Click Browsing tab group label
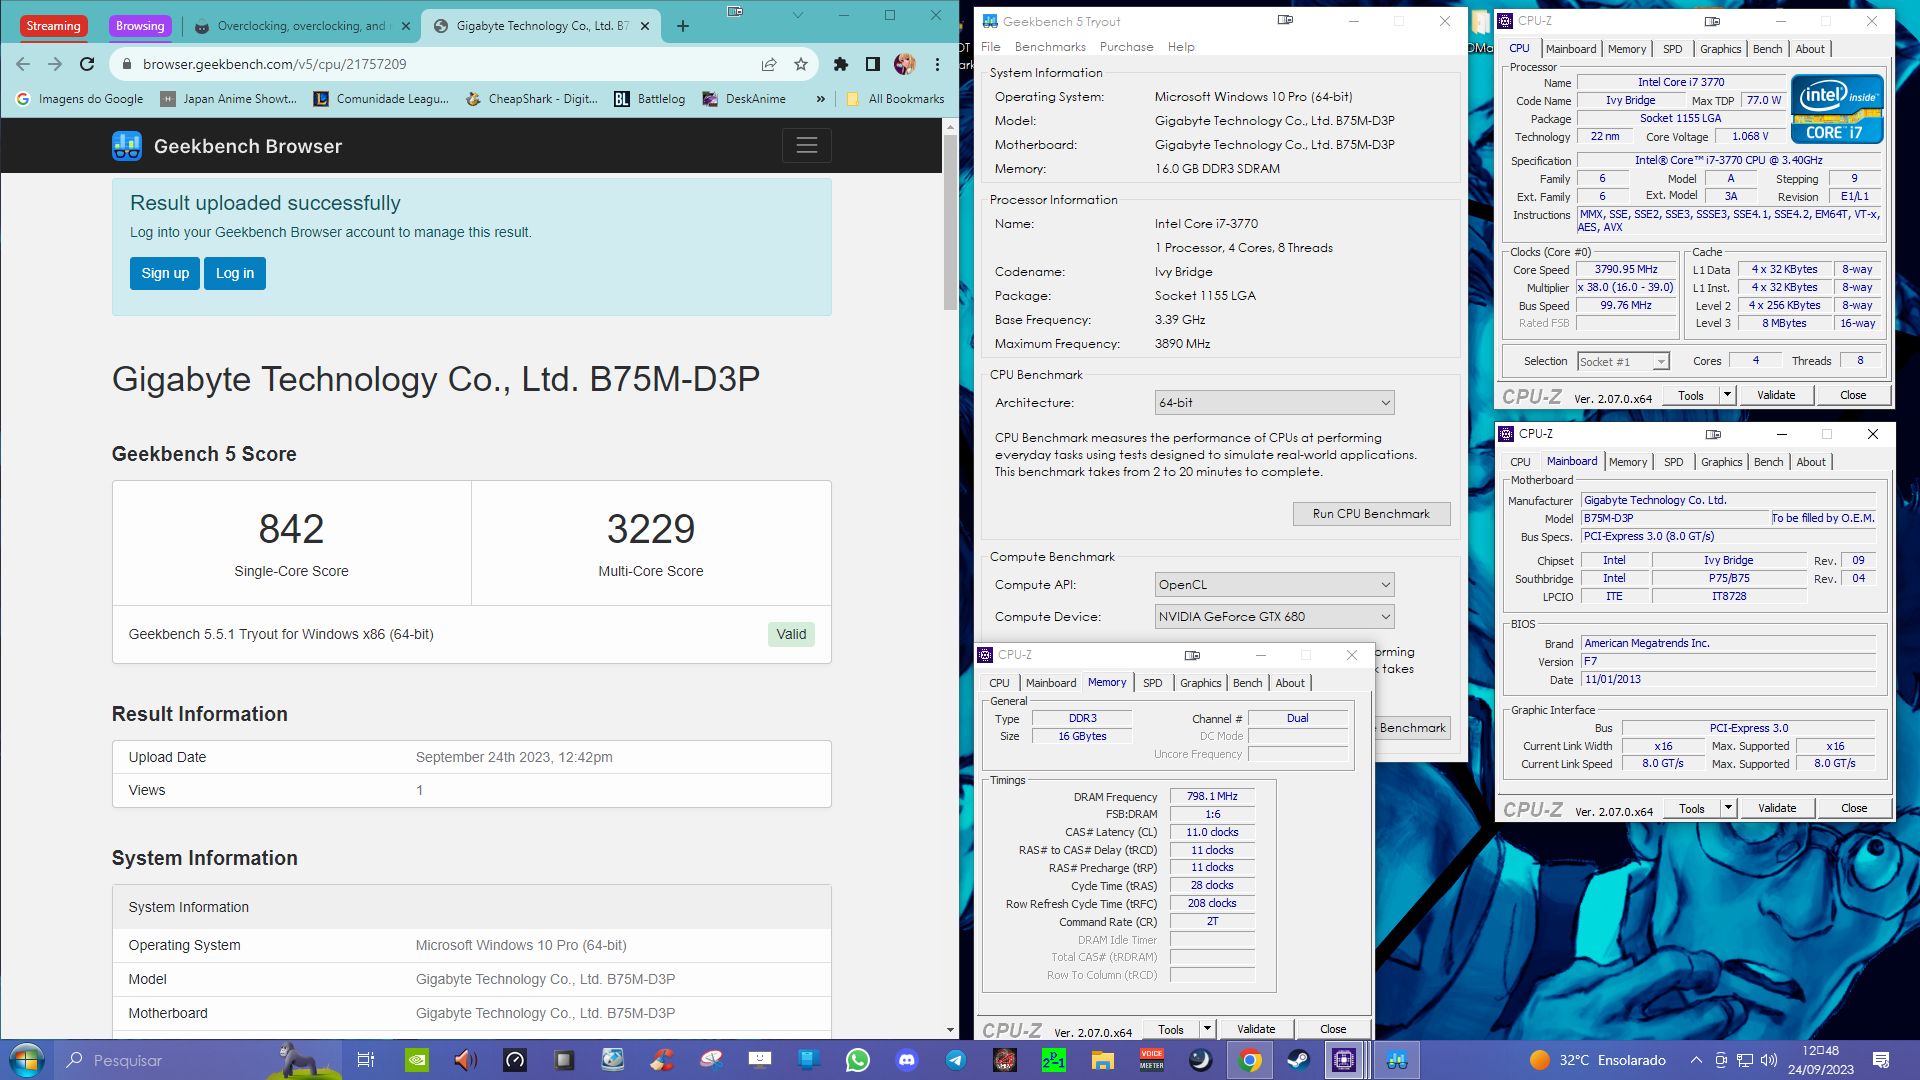 140,26
